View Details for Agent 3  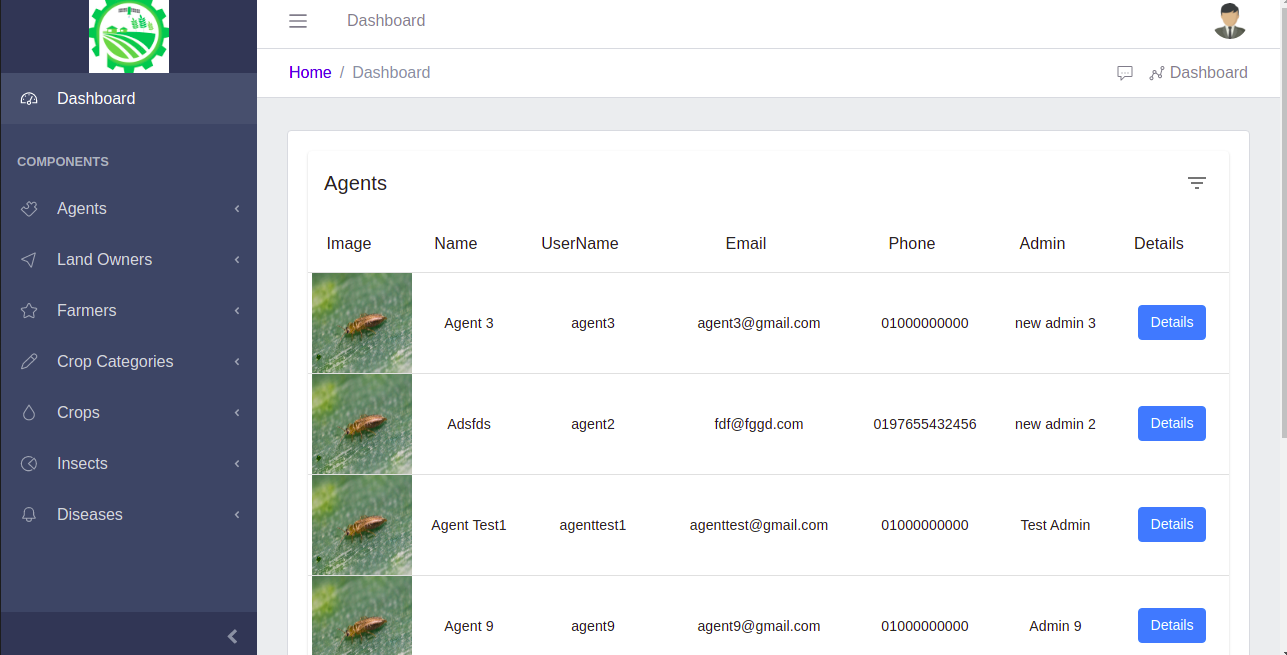[x=1171, y=323]
